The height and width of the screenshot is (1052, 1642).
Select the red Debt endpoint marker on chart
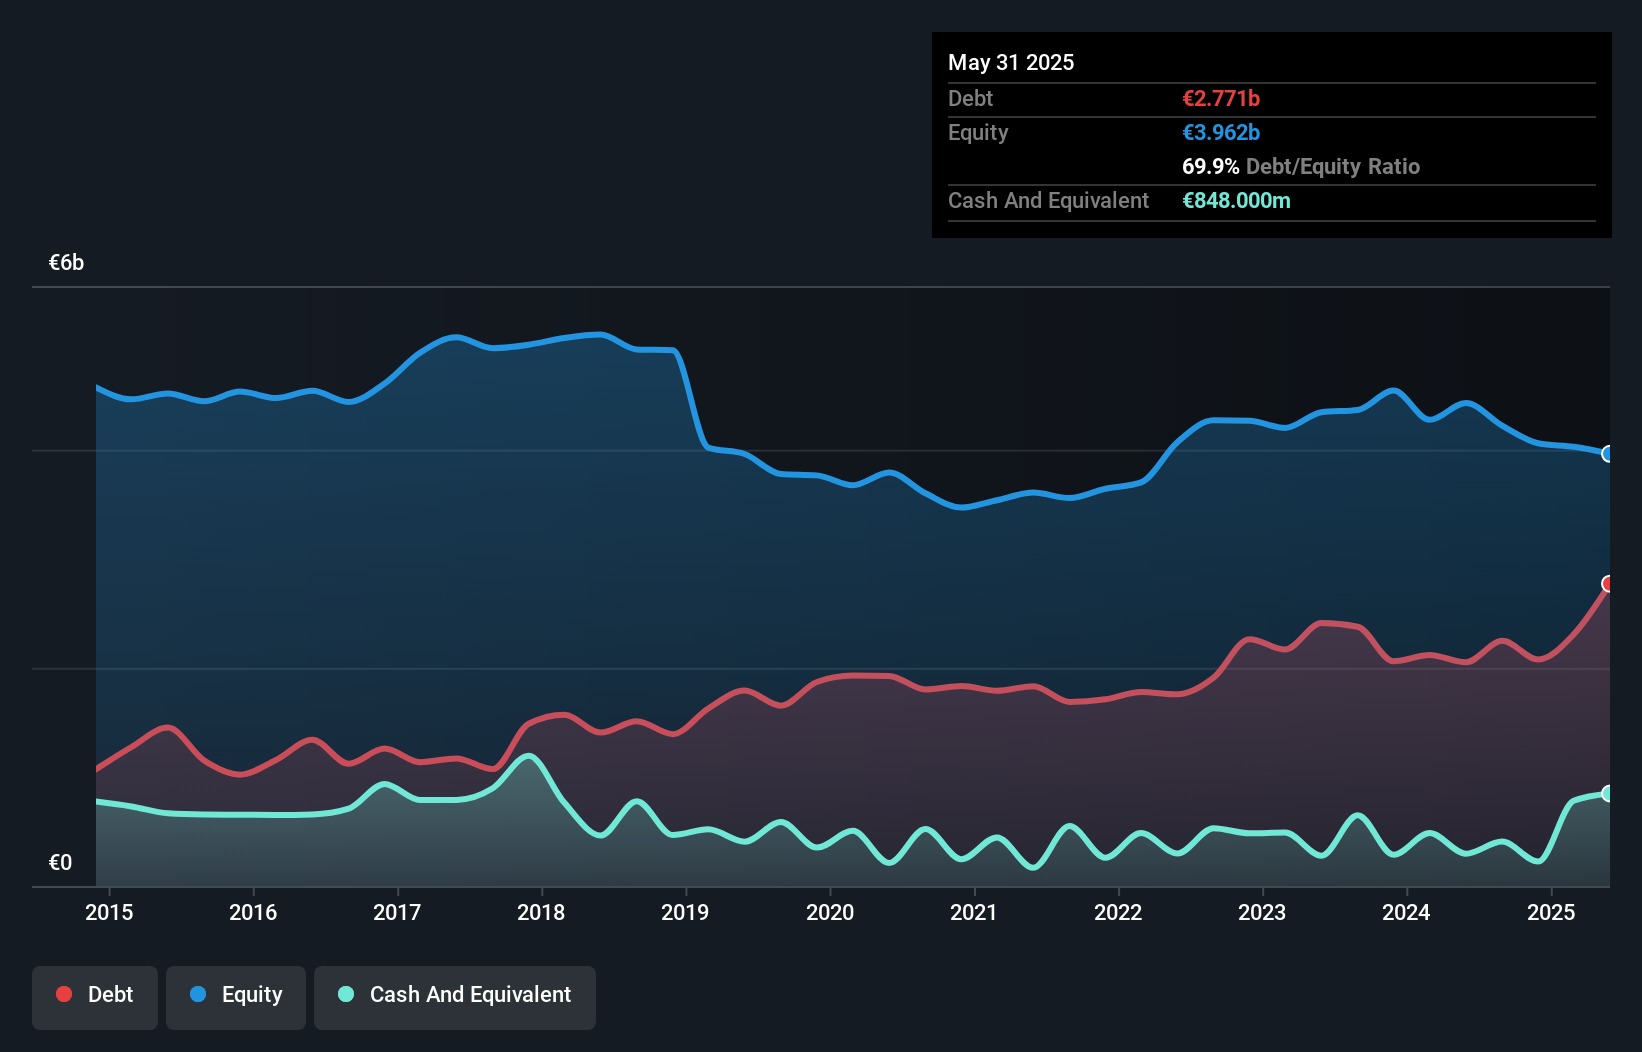(x=1608, y=584)
